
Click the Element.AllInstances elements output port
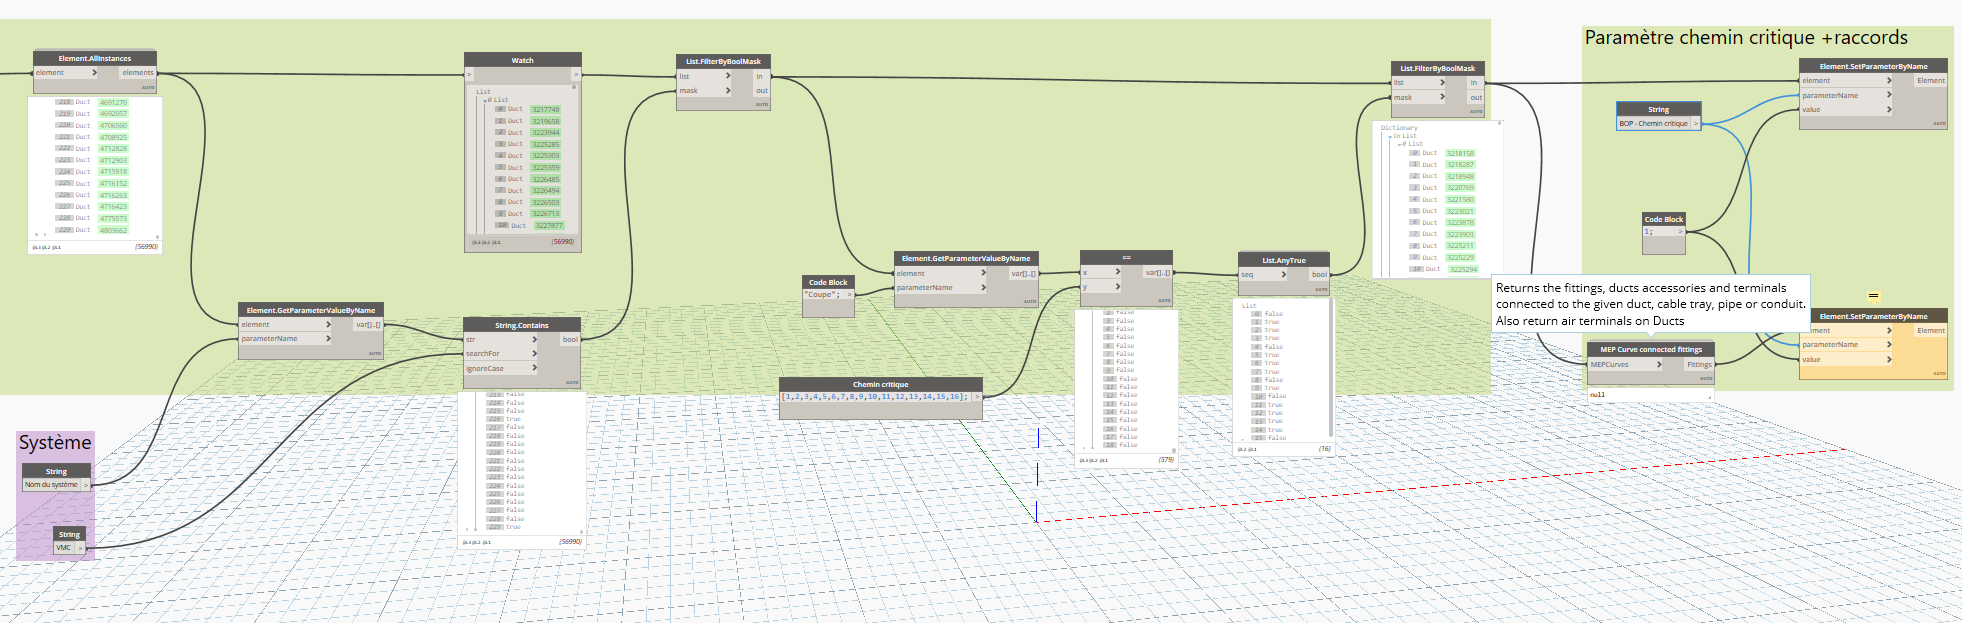click(138, 73)
